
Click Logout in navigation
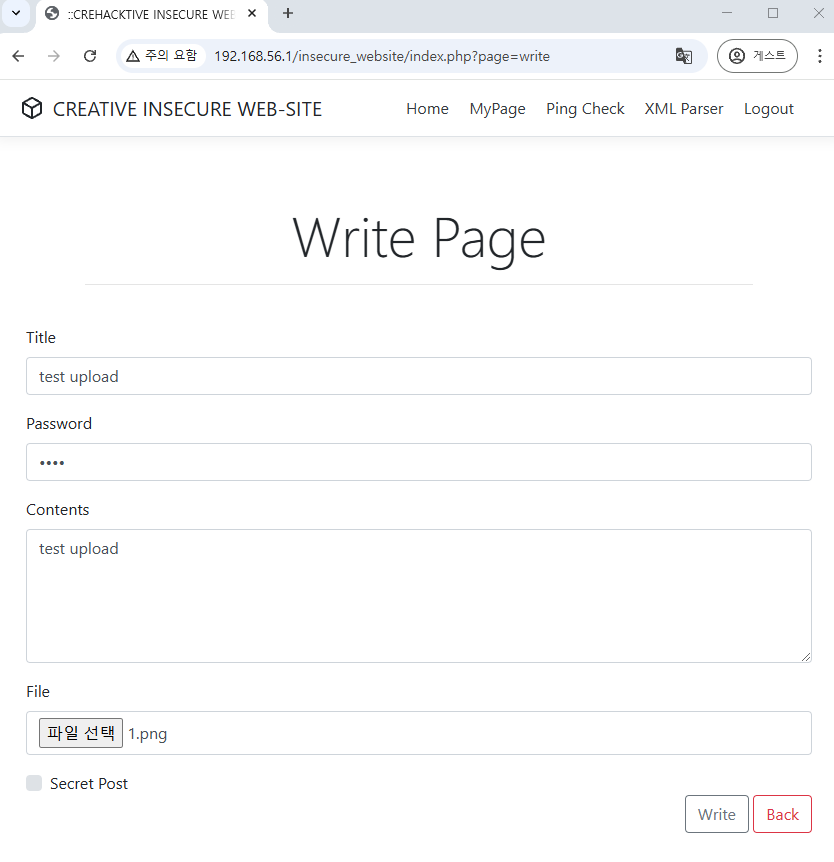click(x=769, y=109)
